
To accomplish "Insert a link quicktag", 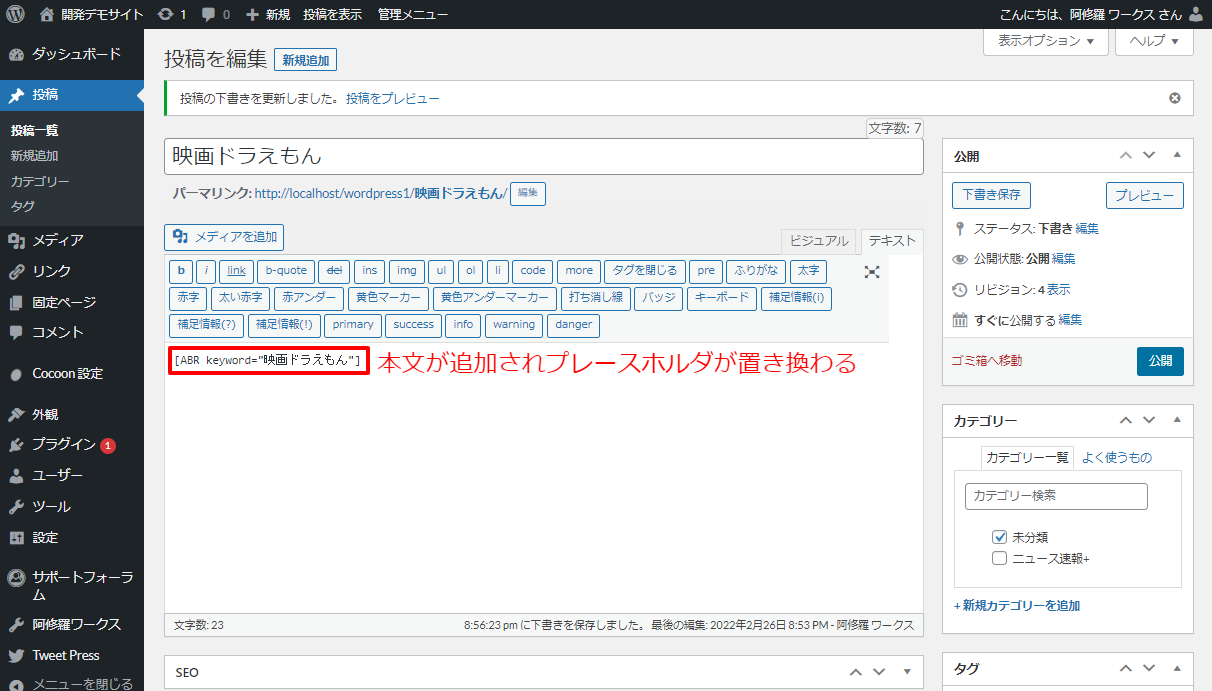I will [236, 271].
